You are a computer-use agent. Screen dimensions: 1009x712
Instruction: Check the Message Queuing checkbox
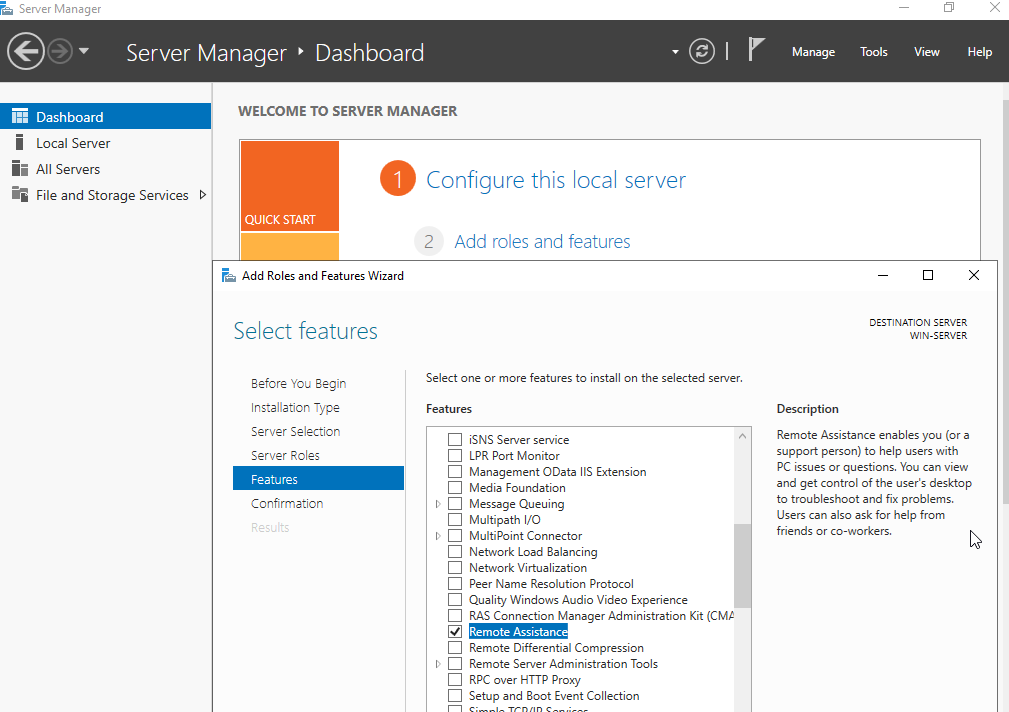pos(455,503)
